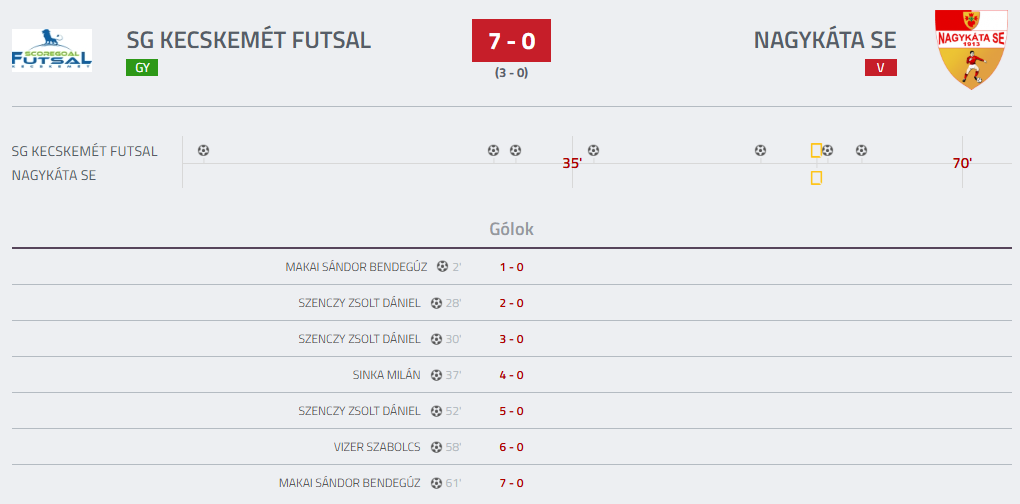Click the red 7 - 0 final score box

pos(511,41)
